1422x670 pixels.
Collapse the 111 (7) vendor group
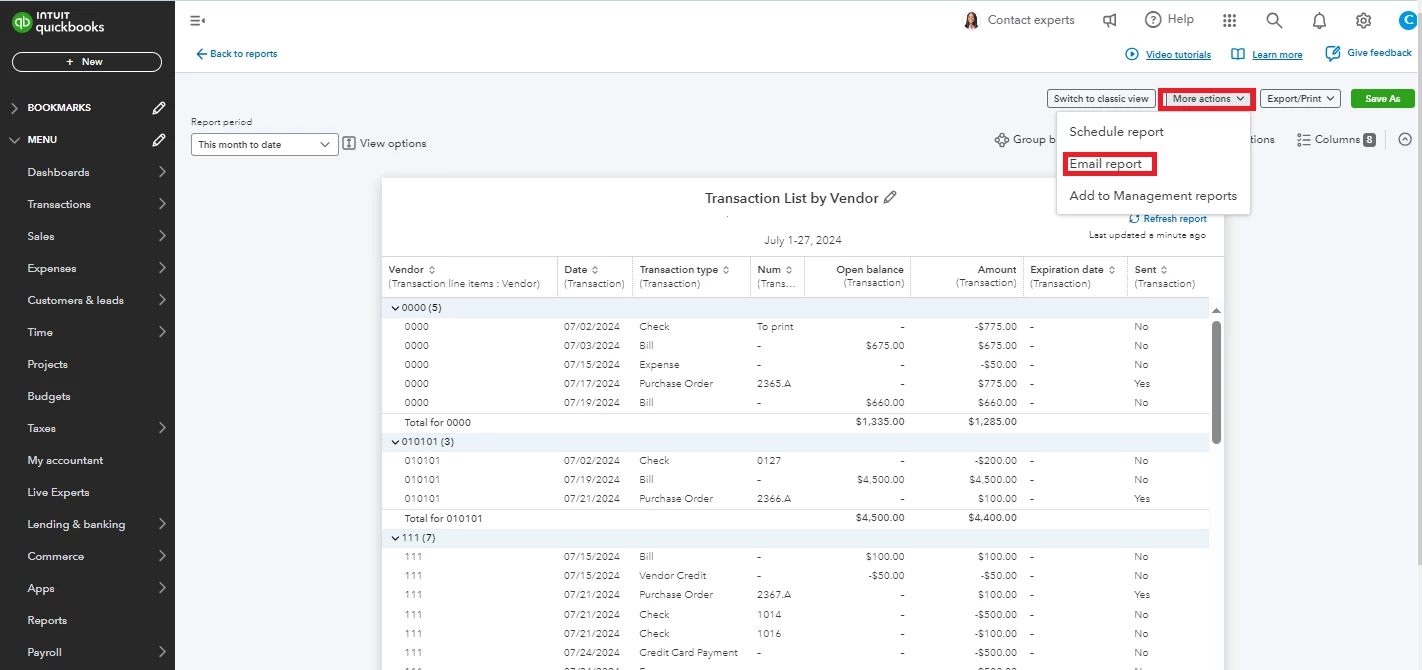(397, 538)
